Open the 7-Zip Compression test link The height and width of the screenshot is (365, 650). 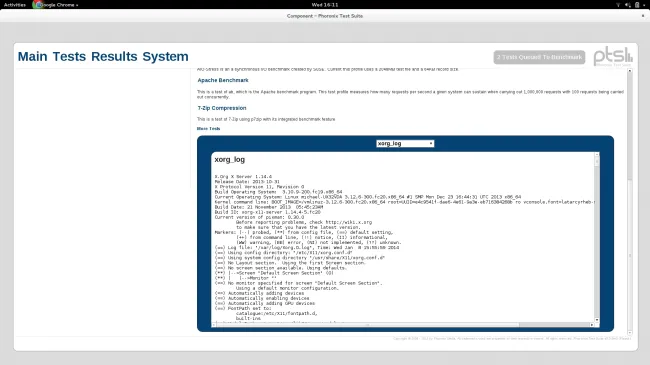[222, 108]
